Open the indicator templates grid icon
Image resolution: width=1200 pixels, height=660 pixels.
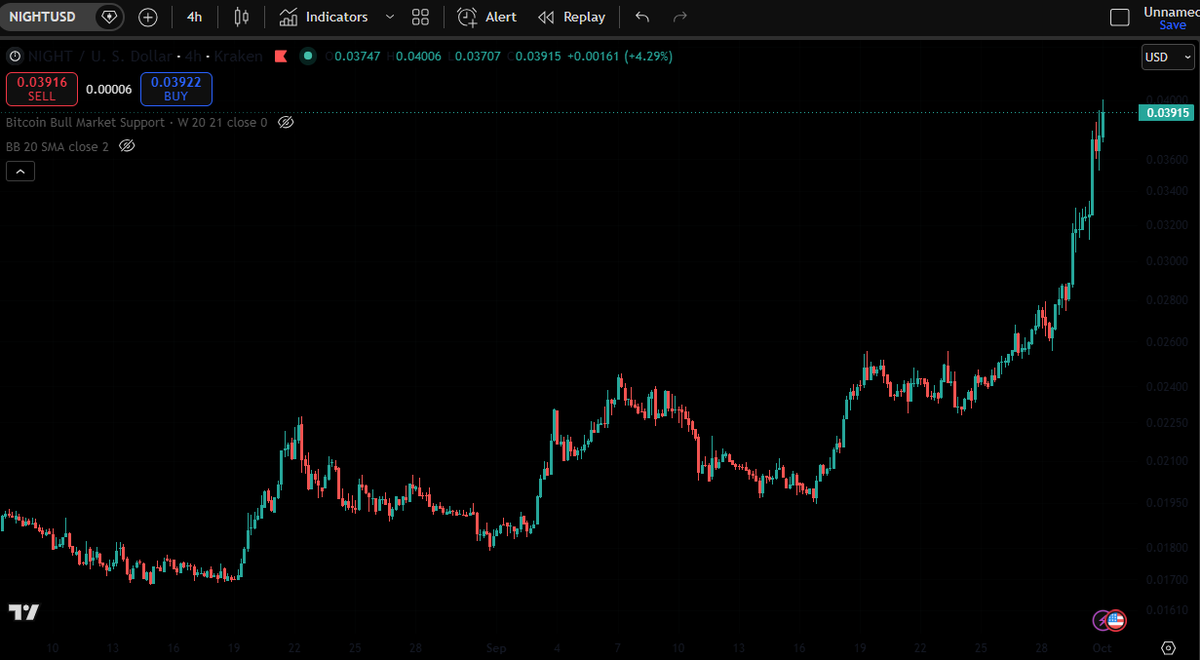click(420, 17)
